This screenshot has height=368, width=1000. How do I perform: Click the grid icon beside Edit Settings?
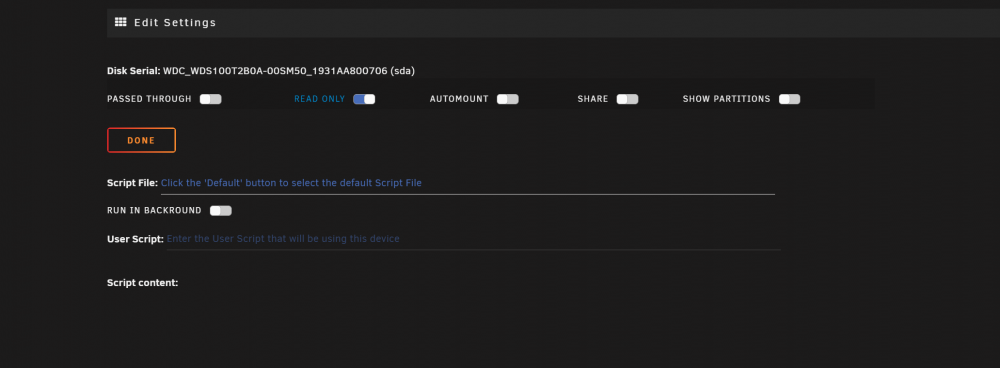(x=121, y=22)
